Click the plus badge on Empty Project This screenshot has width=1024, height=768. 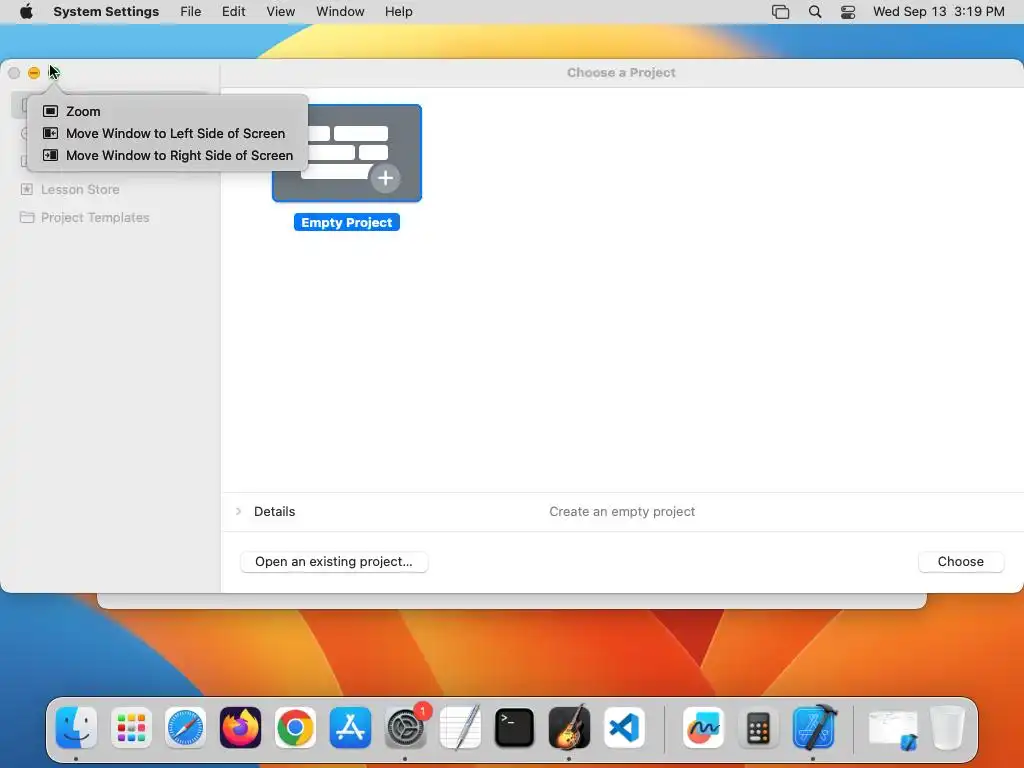pos(385,178)
